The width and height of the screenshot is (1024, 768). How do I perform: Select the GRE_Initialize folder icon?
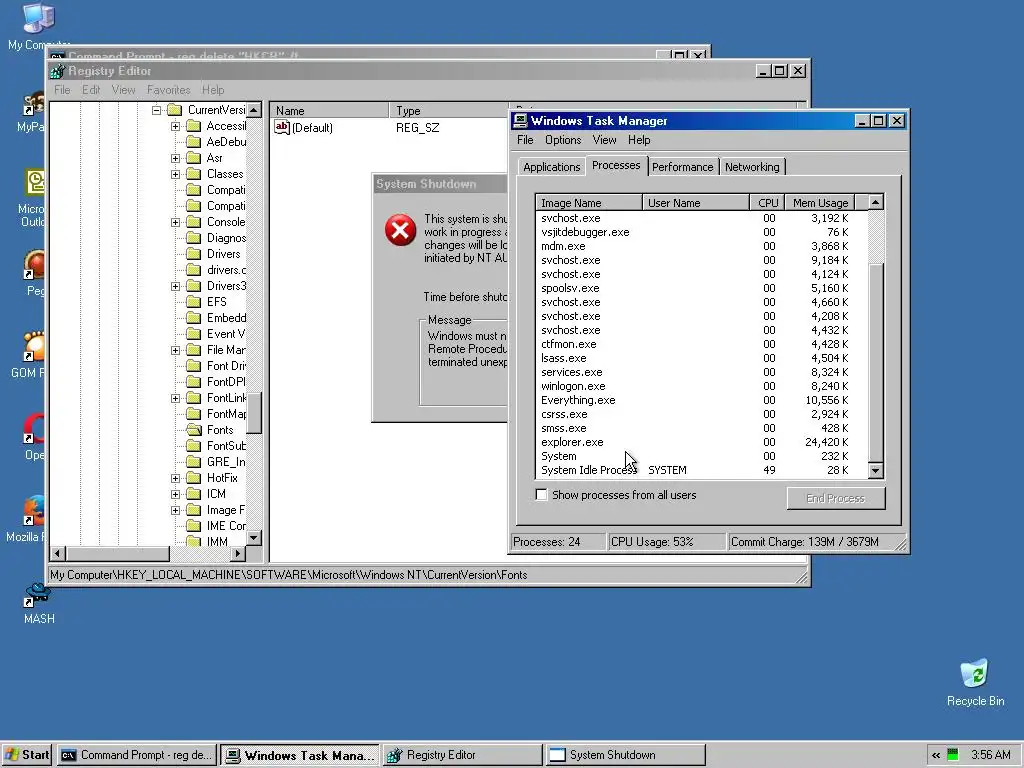[x=193, y=462]
